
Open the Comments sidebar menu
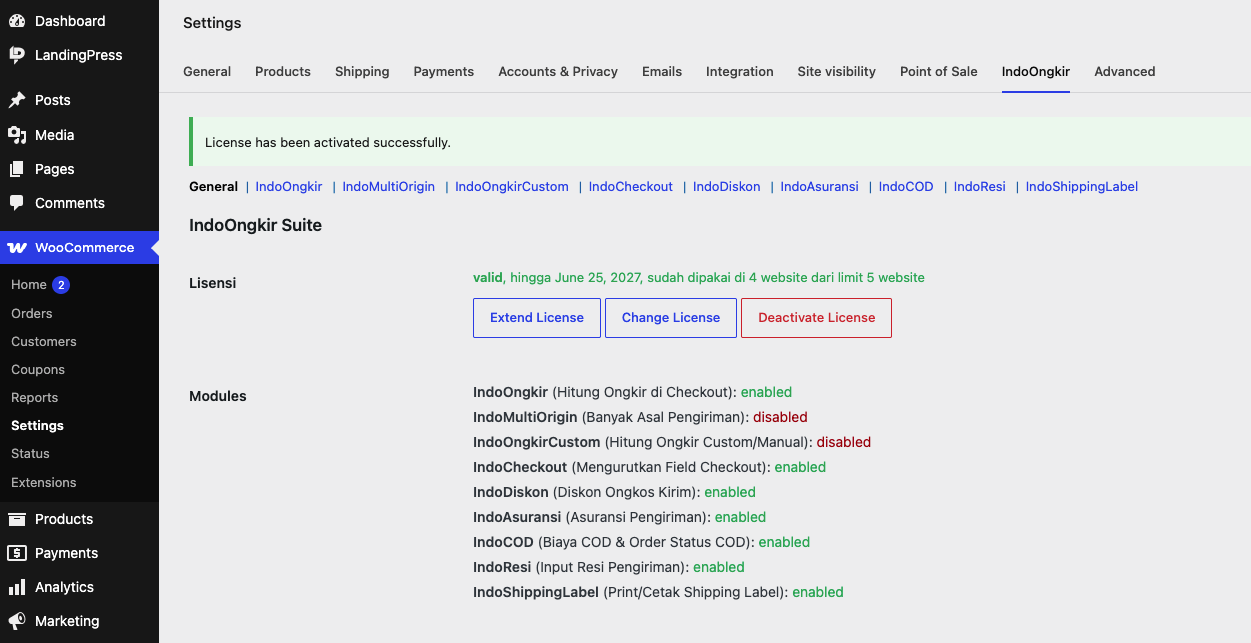79,203
